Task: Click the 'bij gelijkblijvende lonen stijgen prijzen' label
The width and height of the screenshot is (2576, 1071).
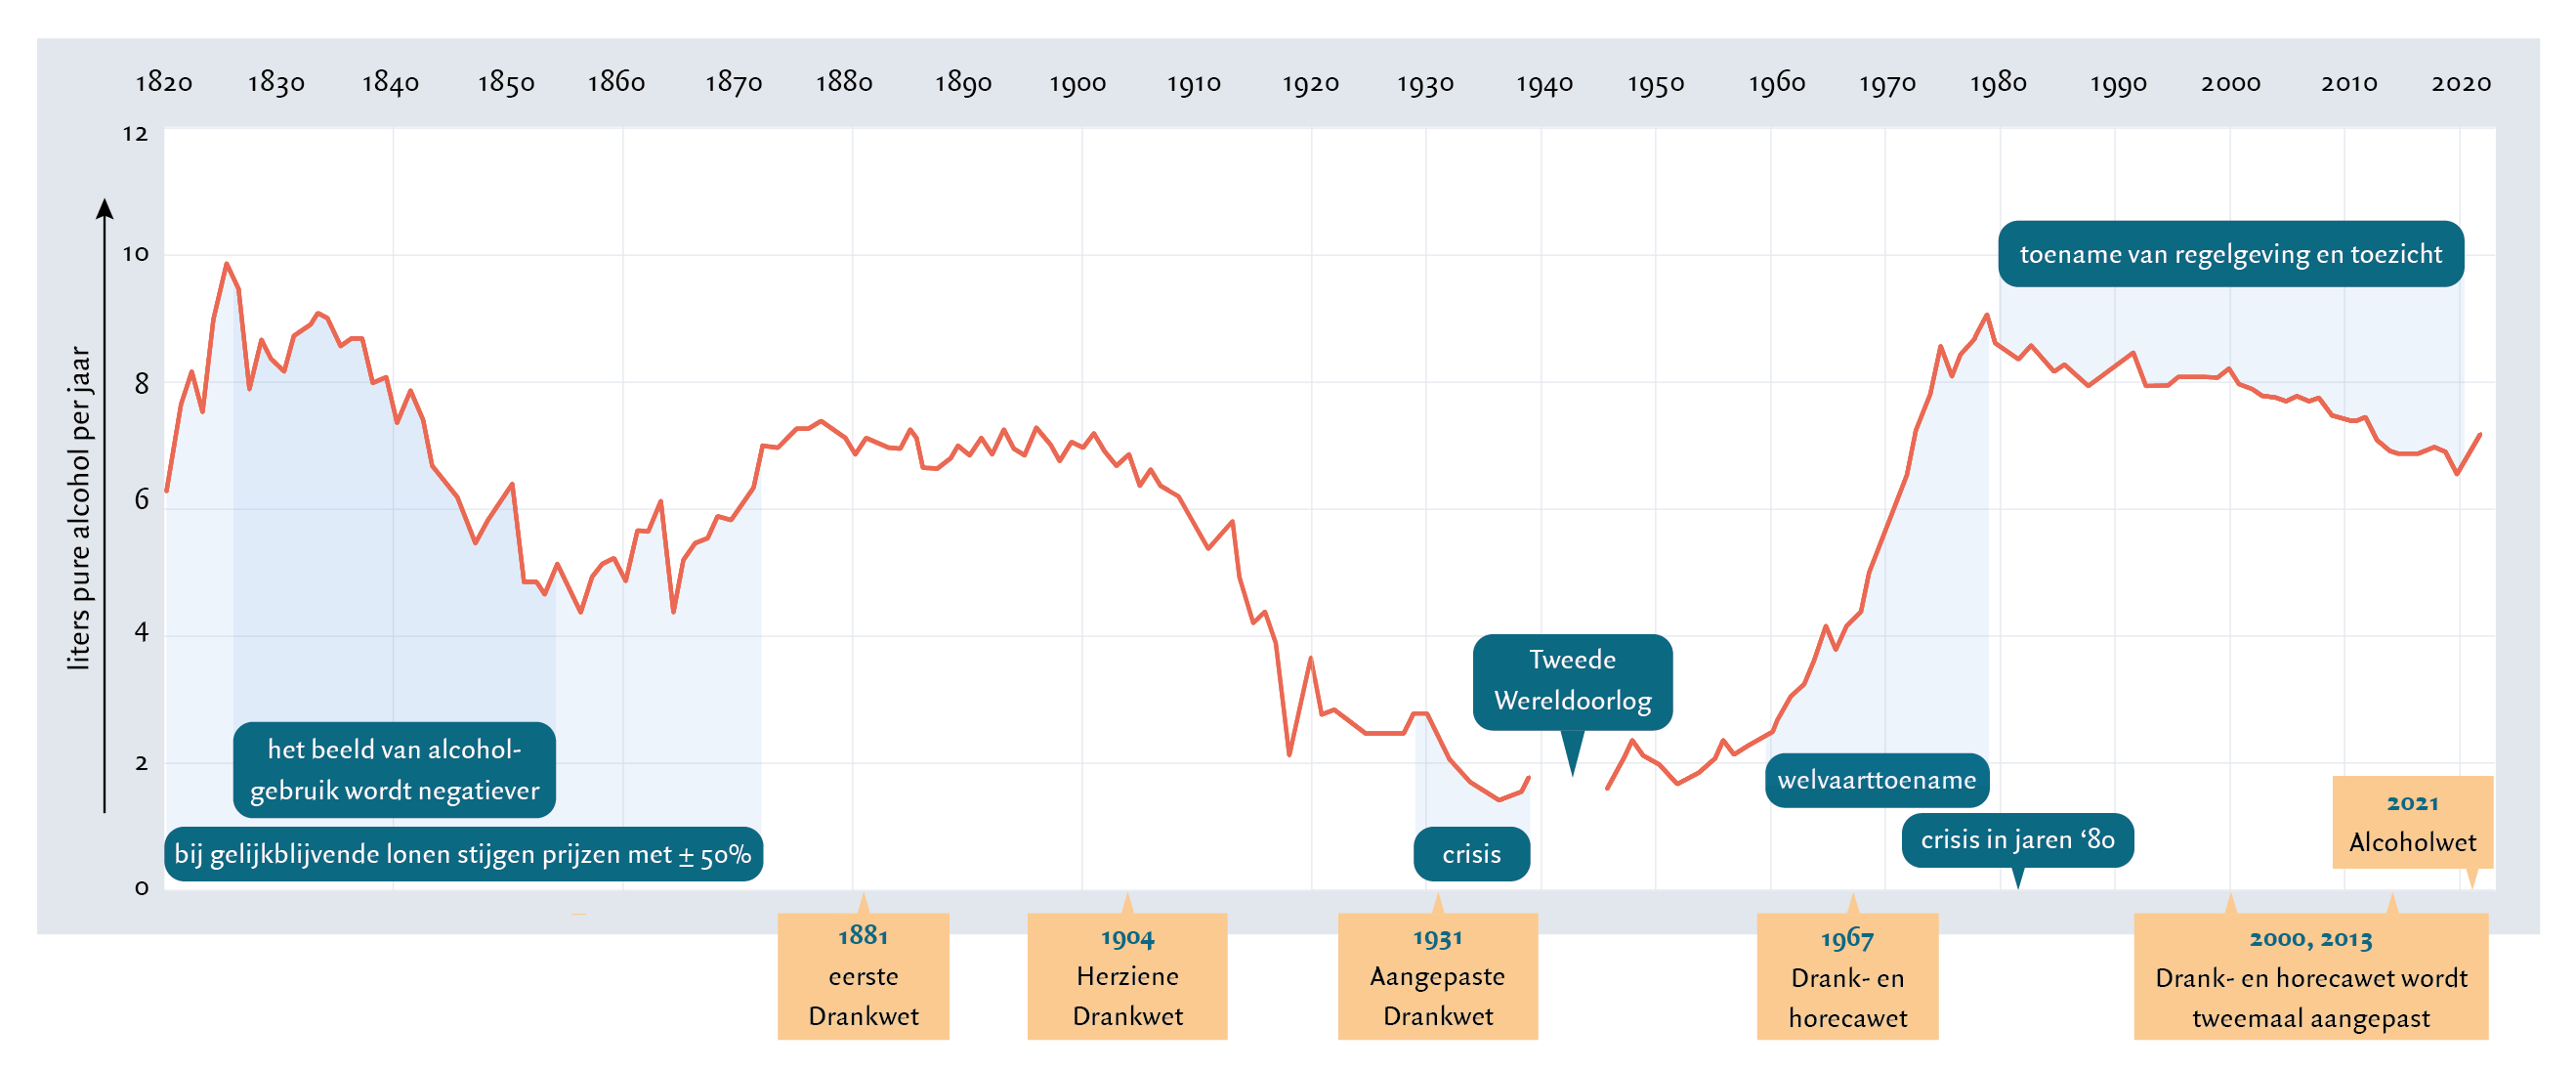Action: tap(463, 854)
